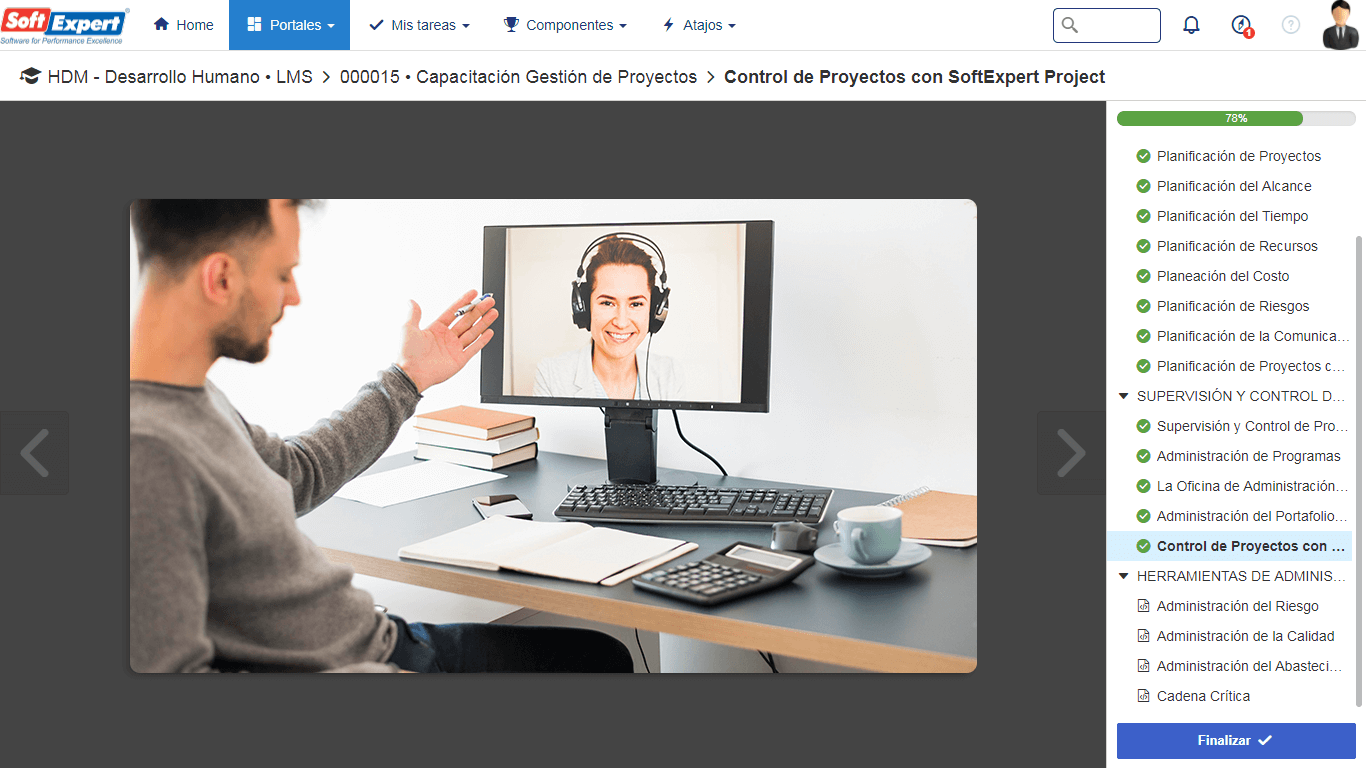Go to the next slide arrow
This screenshot has width=1366, height=768.
(1071, 453)
